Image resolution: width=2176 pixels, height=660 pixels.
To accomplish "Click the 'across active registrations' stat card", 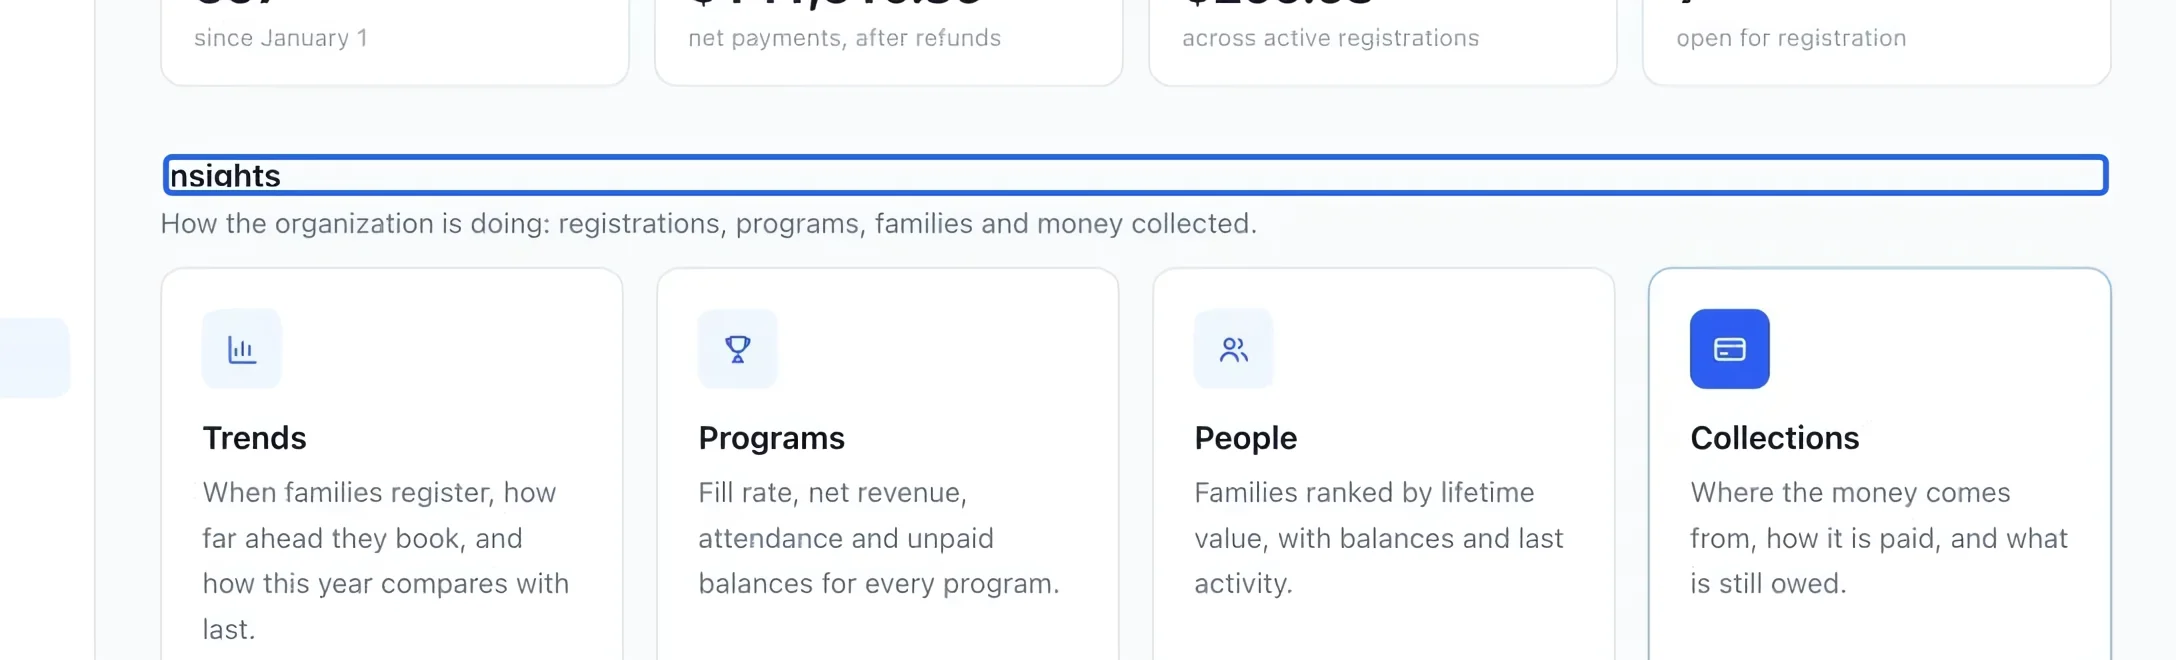I will tap(1383, 42).
